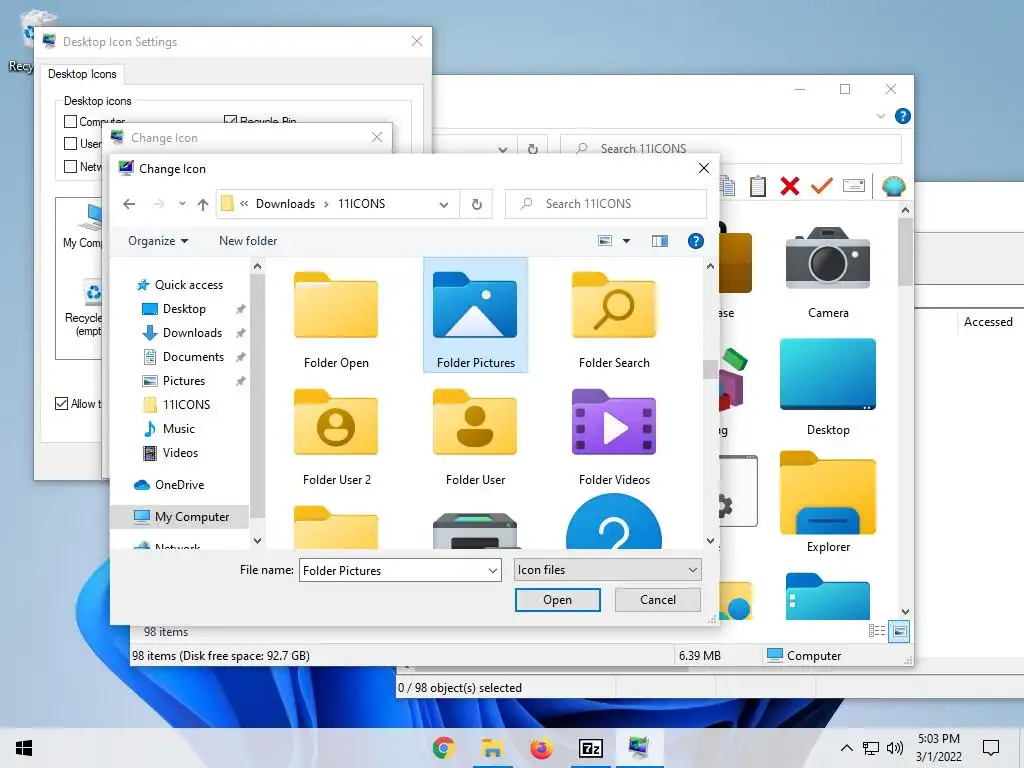Expand the address bar path dropdown
The height and width of the screenshot is (768, 1024).
(444, 204)
